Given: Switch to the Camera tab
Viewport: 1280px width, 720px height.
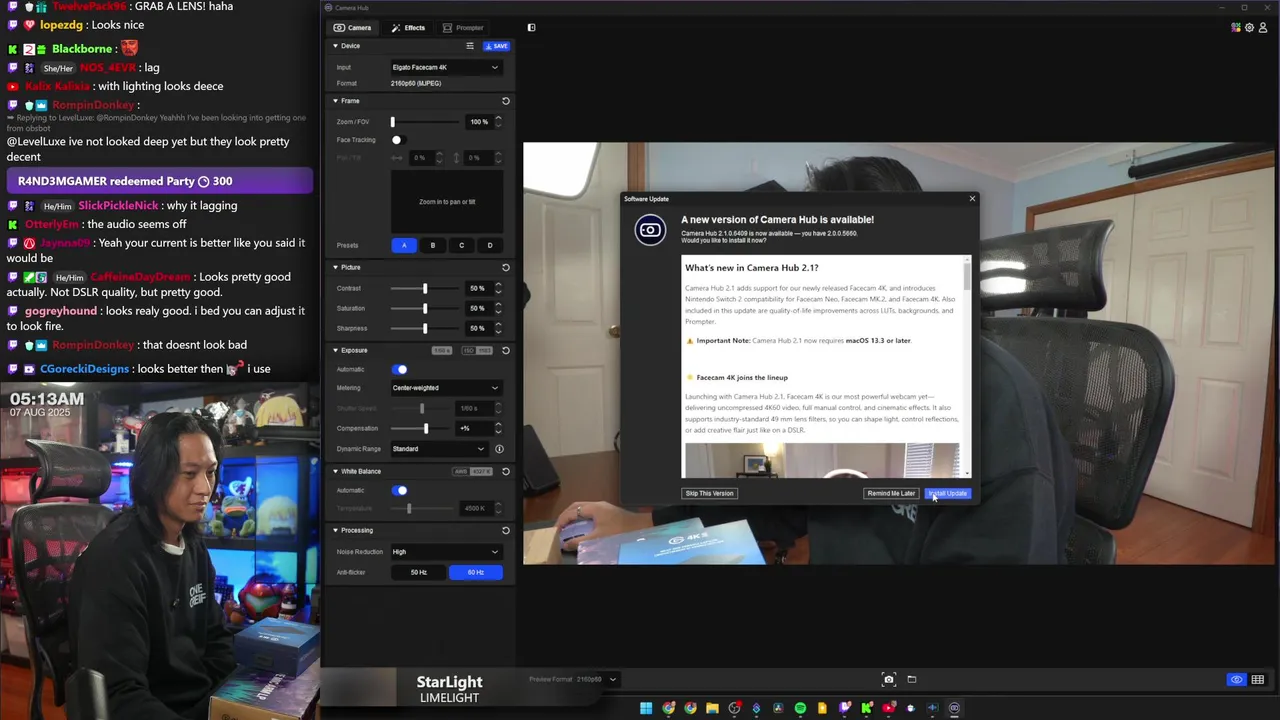Looking at the screenshot, I should [x=352, y=28].
